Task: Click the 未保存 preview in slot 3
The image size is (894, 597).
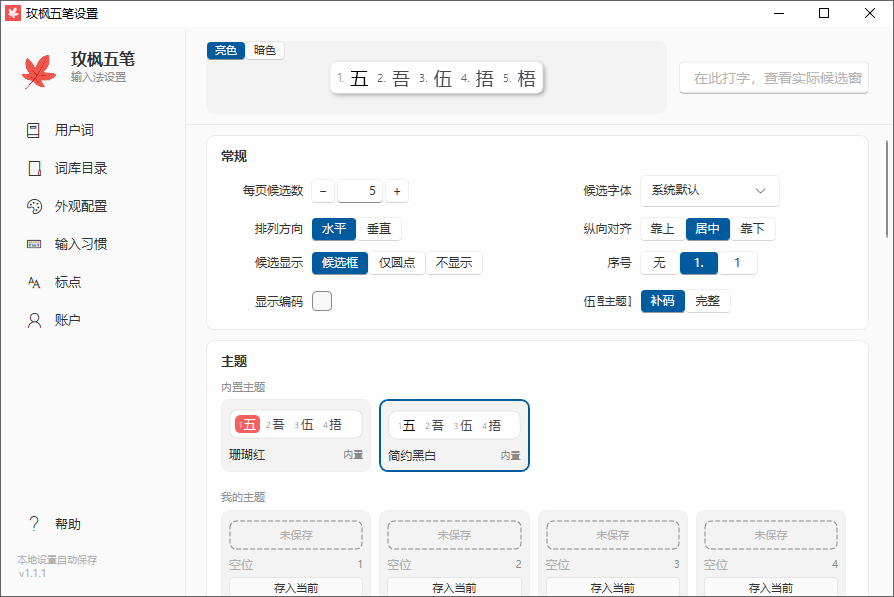Action: [x=613, y=535]
